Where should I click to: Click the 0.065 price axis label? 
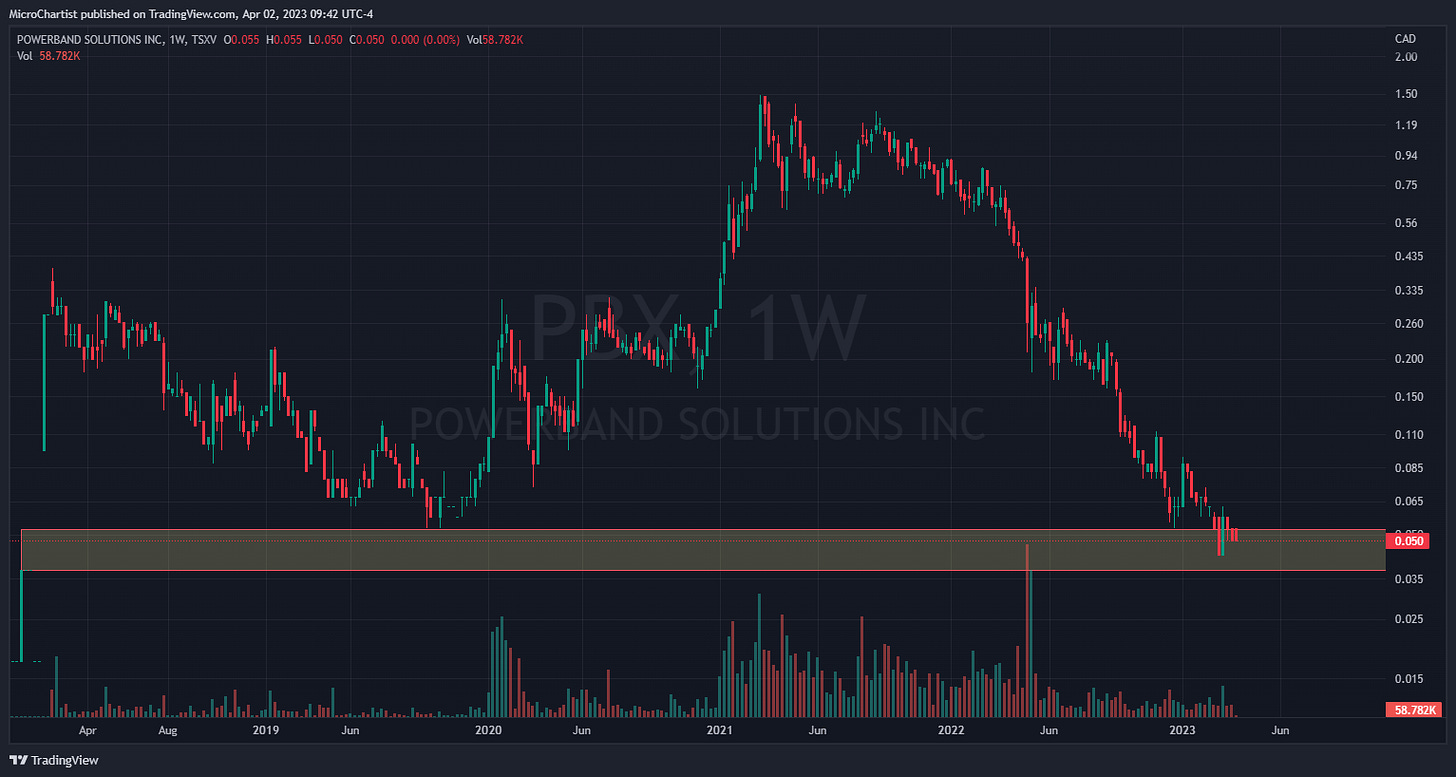1409,502
